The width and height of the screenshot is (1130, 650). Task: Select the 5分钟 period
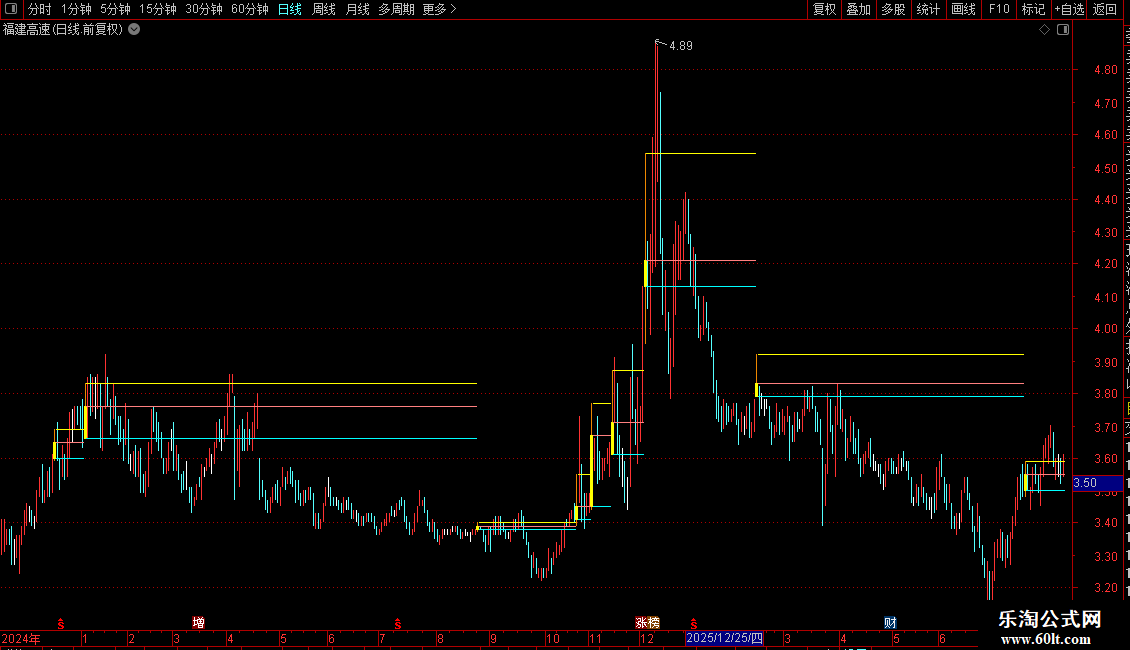coord(115,9)
